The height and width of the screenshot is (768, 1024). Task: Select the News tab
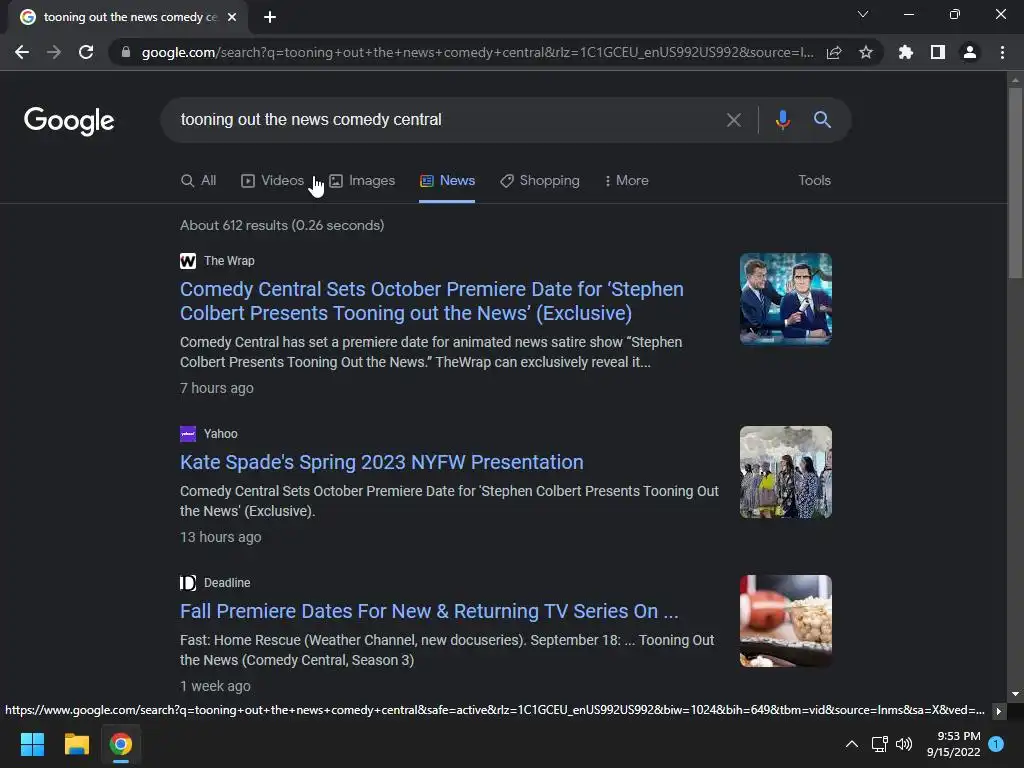(x=447, y=181)
